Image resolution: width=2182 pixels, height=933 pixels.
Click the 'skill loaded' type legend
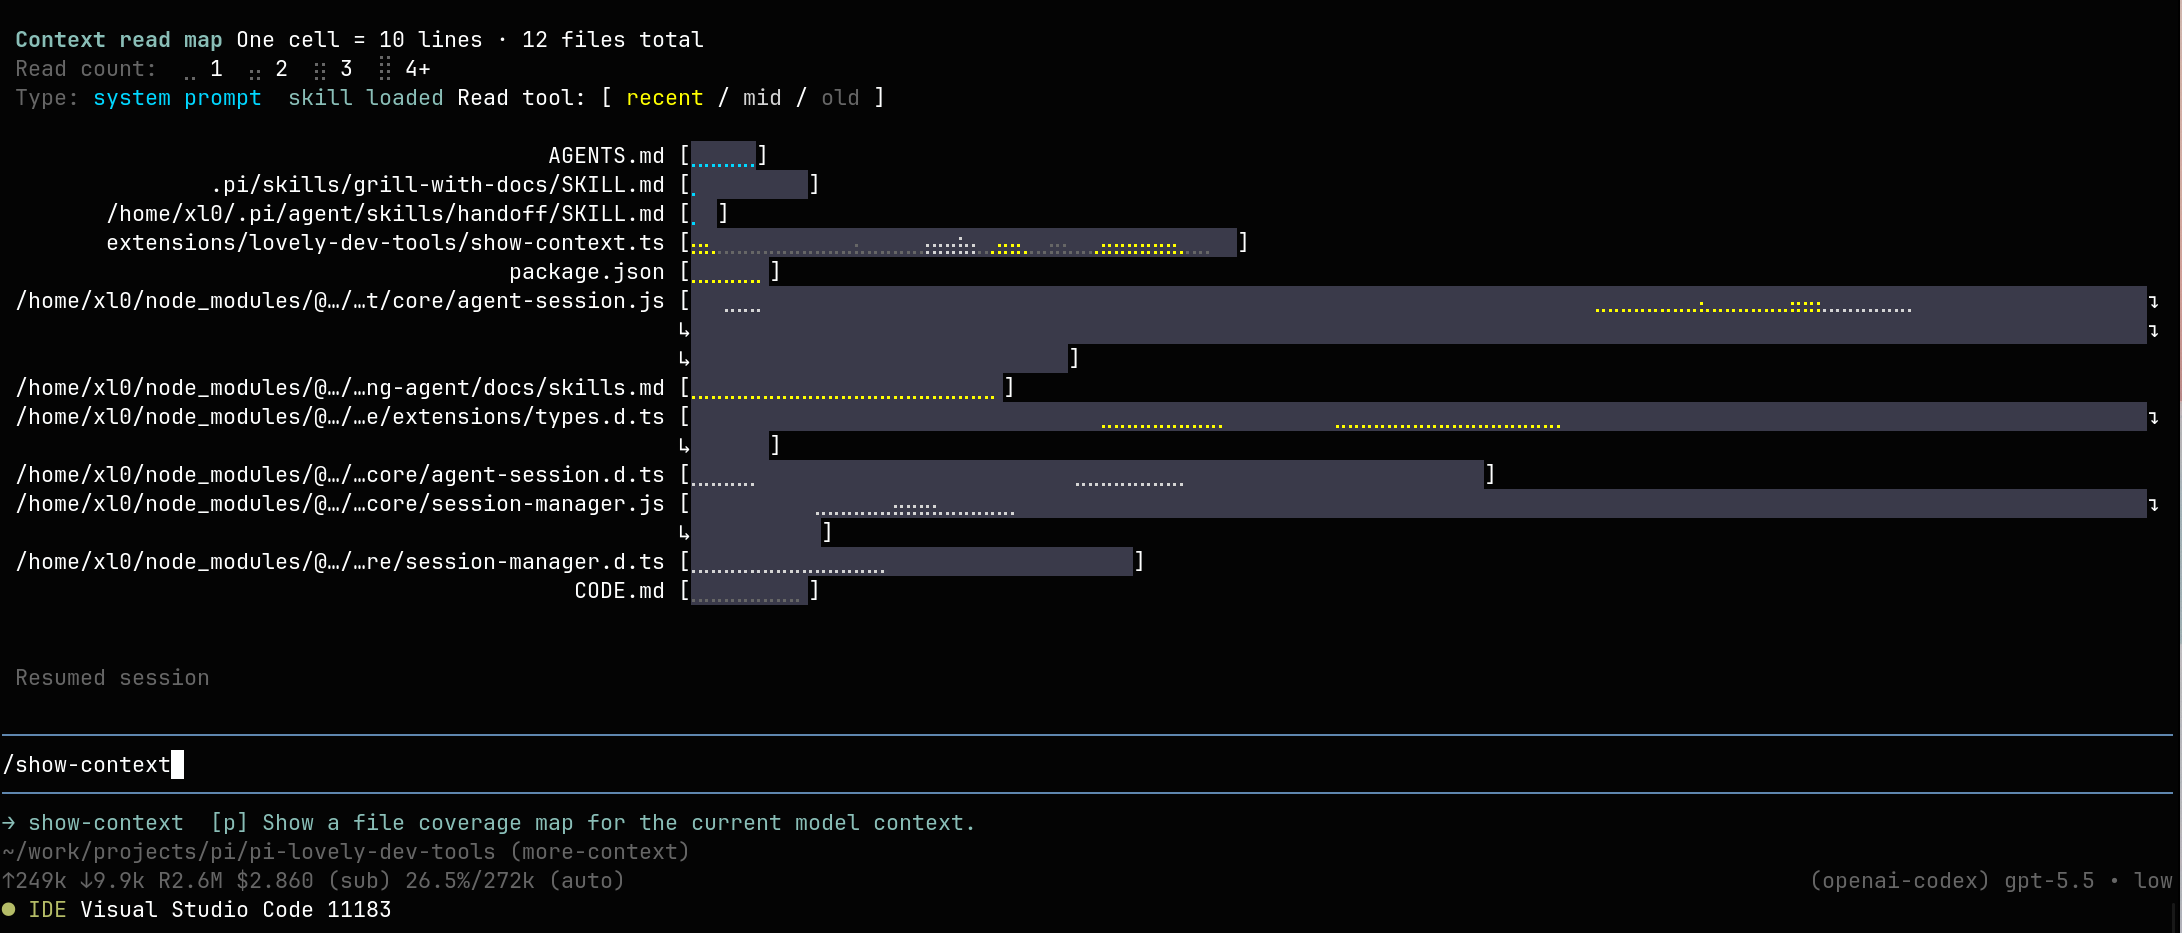[365, 98]
